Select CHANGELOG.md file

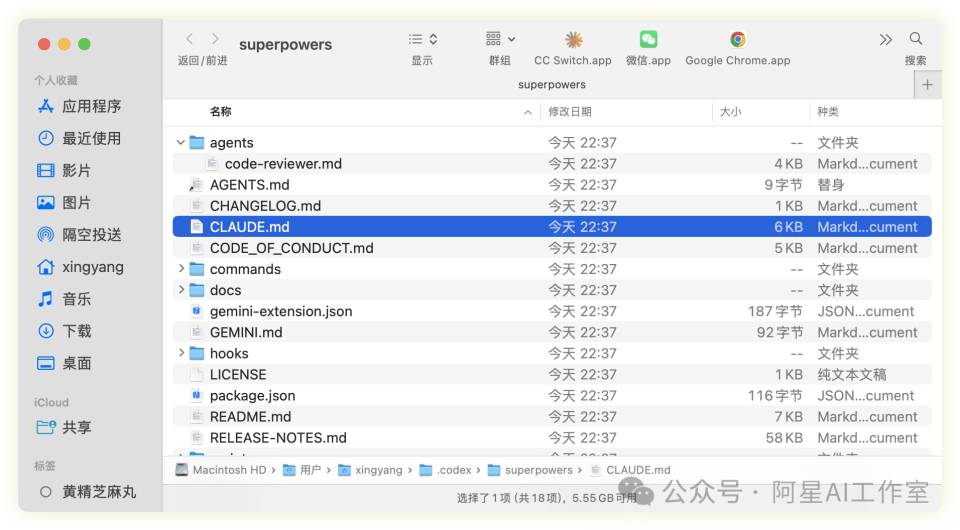(552, 206)
